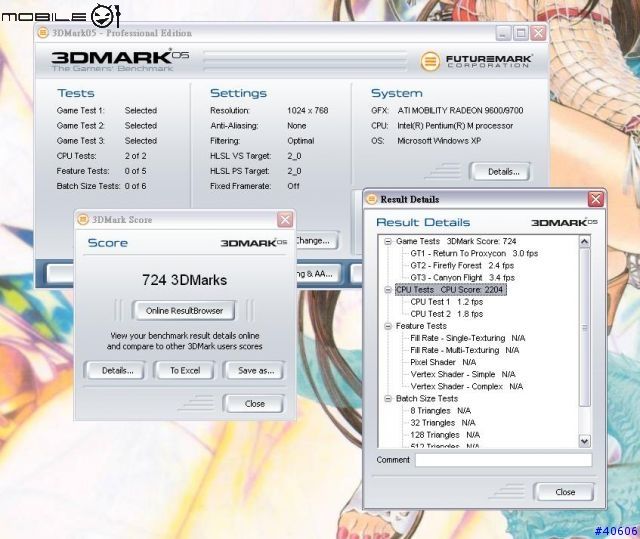Select the 32 Triangles row

click(x=443, y=423)
